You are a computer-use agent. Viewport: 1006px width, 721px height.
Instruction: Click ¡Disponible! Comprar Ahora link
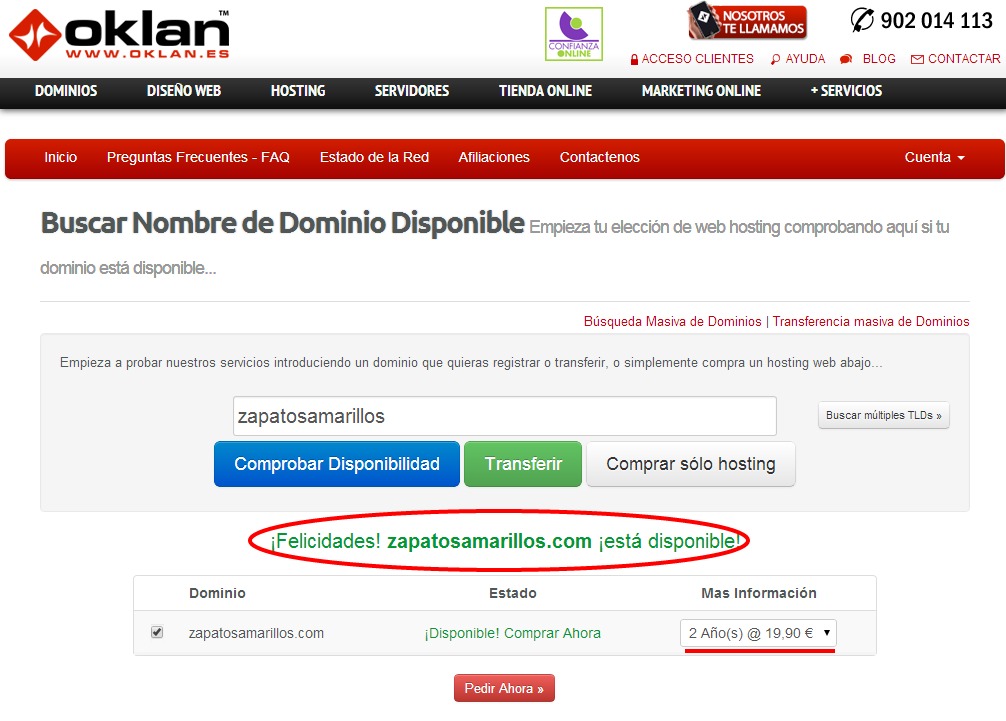tap(513, 633)
